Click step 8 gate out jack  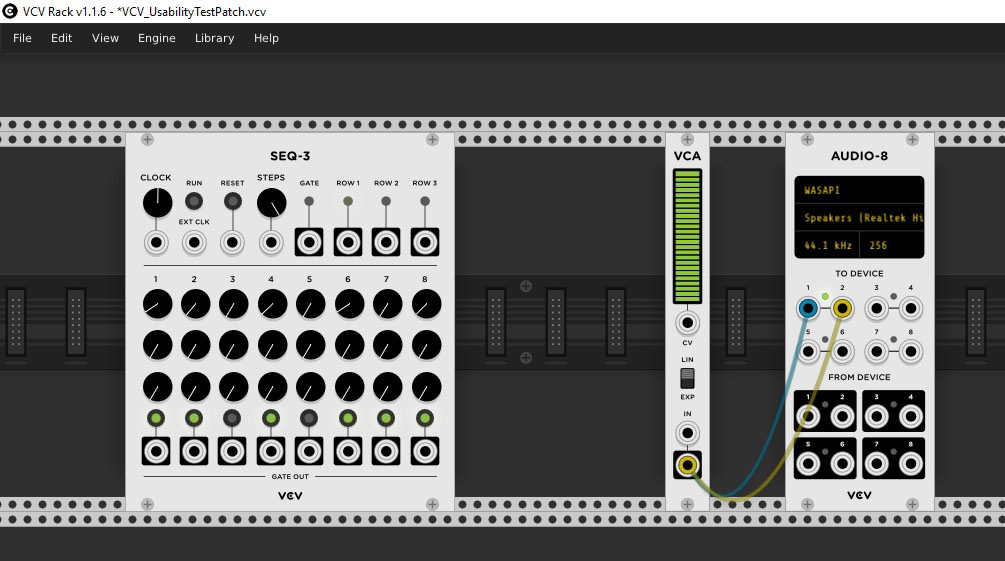424,451
